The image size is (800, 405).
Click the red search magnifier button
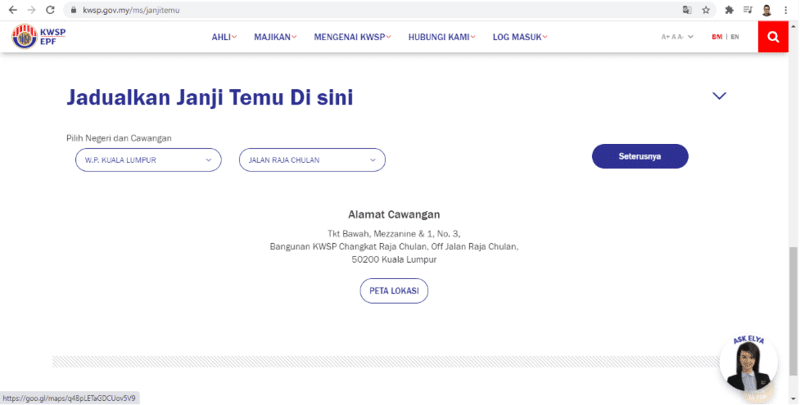[x=774, y=36]
